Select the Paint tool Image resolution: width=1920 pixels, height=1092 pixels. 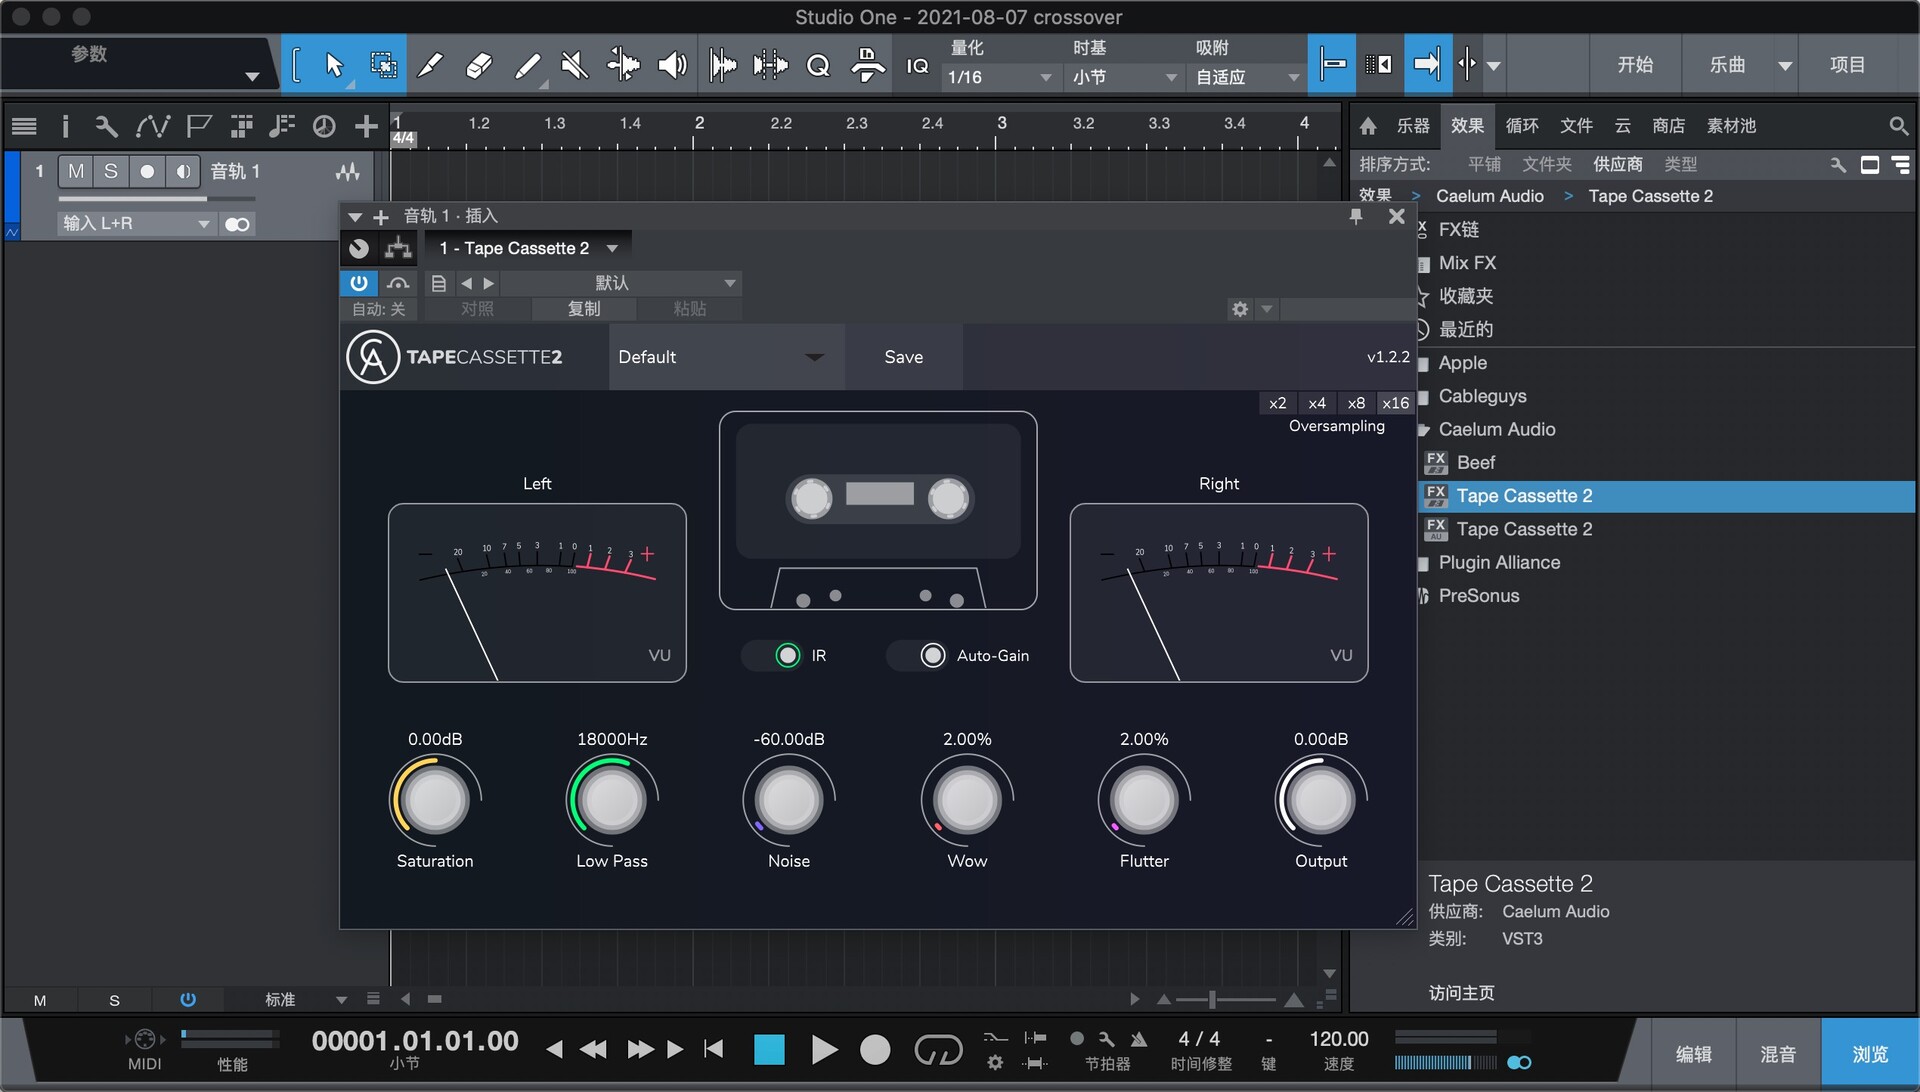point(527,65)
